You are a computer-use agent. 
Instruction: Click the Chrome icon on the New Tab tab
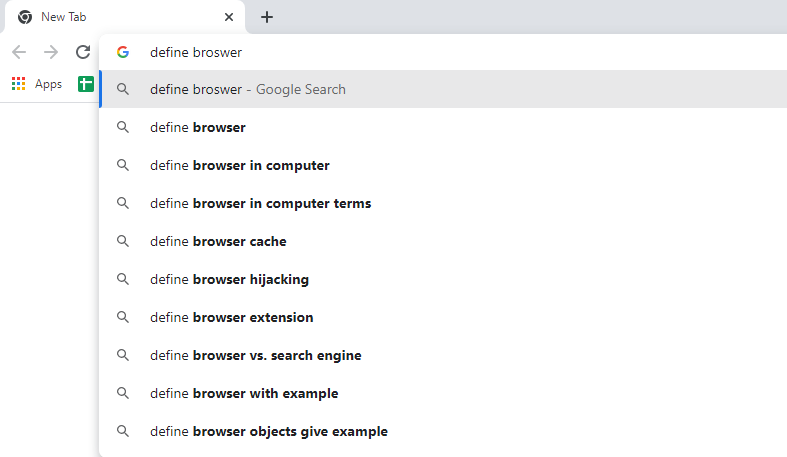pos(25,18)
